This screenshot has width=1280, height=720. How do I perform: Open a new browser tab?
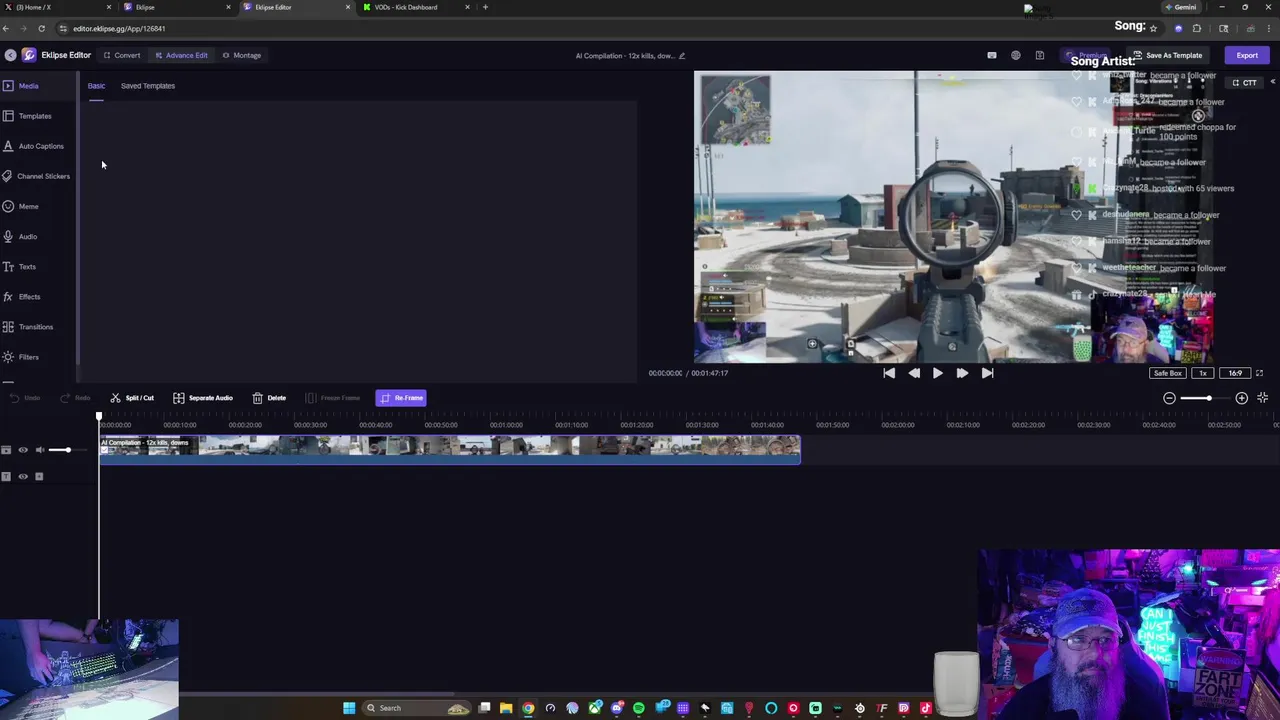tap(485, 7)
